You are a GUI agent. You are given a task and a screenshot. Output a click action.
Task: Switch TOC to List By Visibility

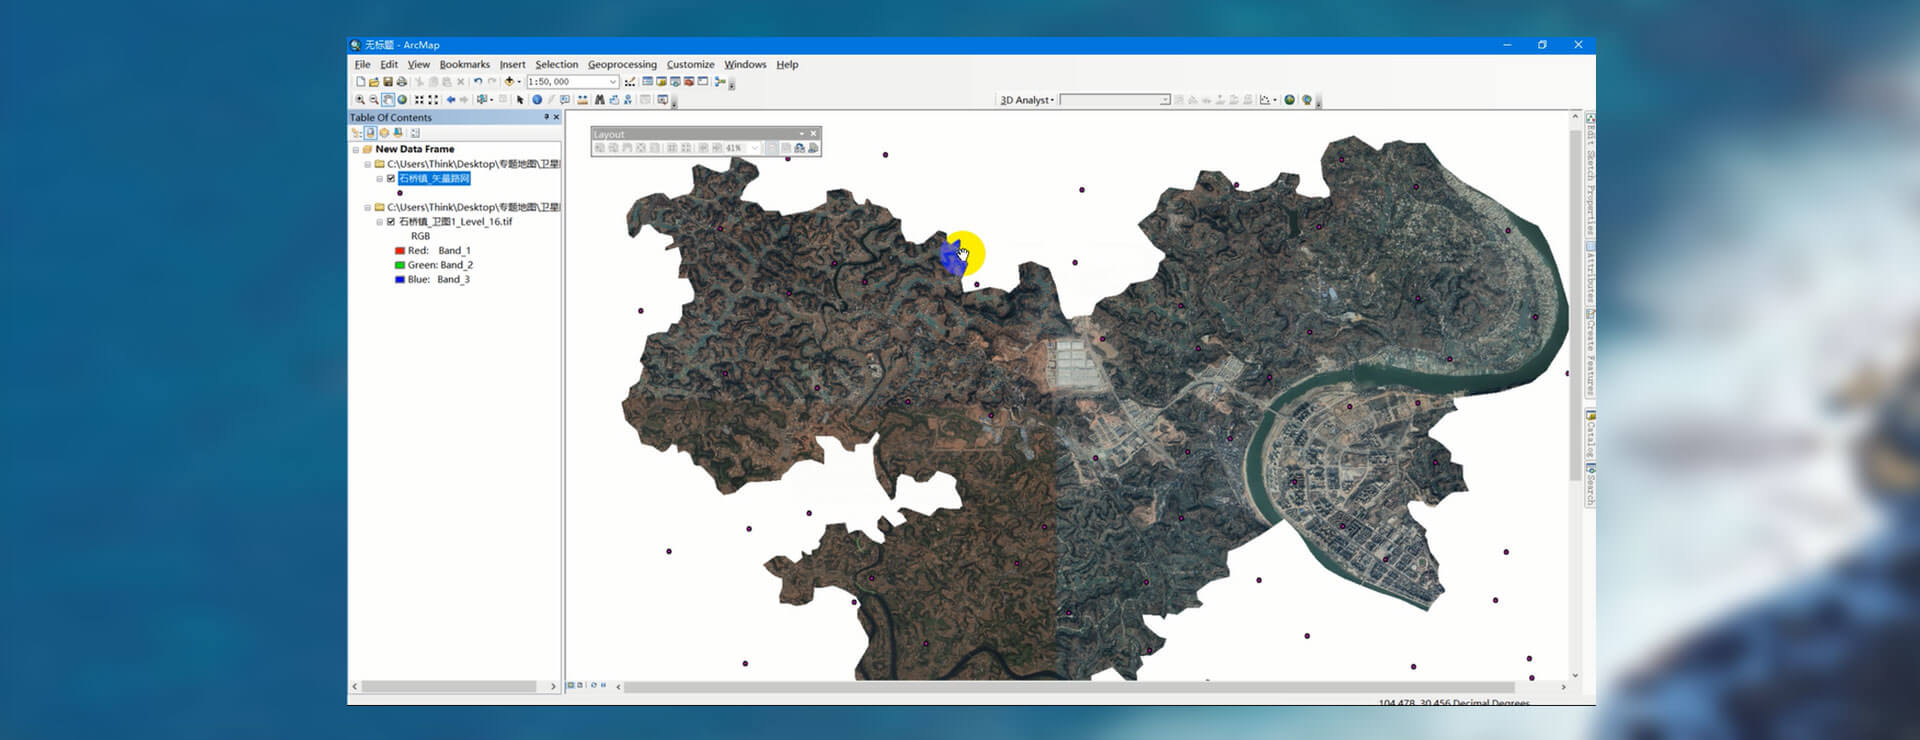[384, 133]
